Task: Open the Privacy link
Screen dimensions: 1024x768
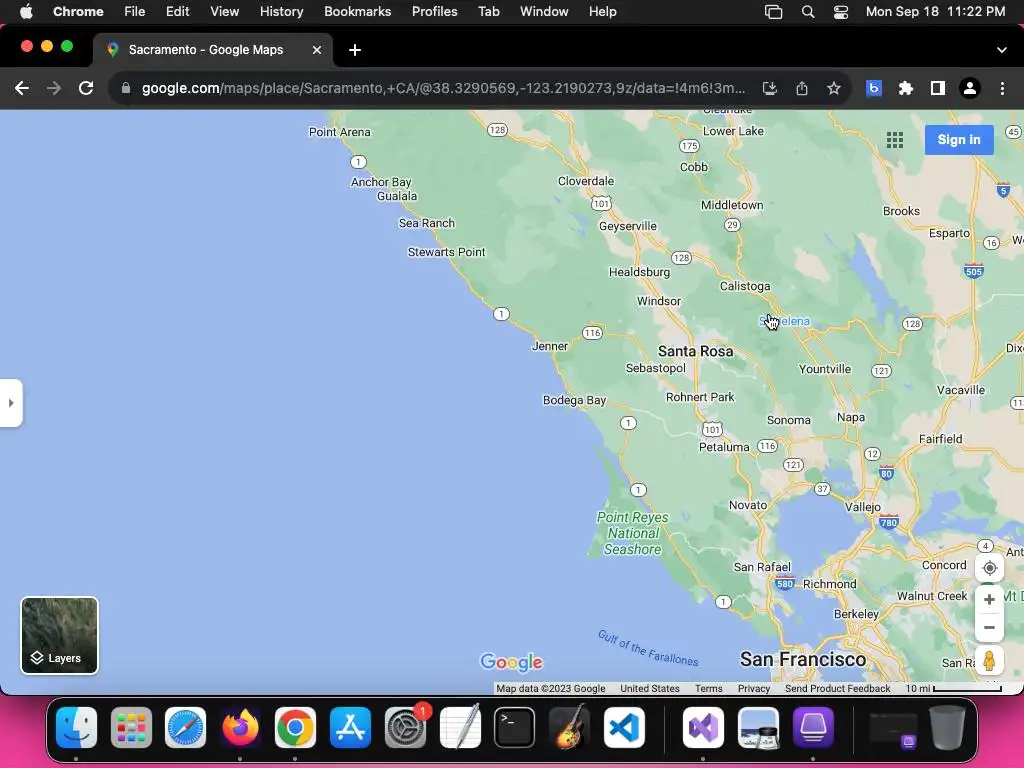Action: pyautogui.click(x=754, y=688)
